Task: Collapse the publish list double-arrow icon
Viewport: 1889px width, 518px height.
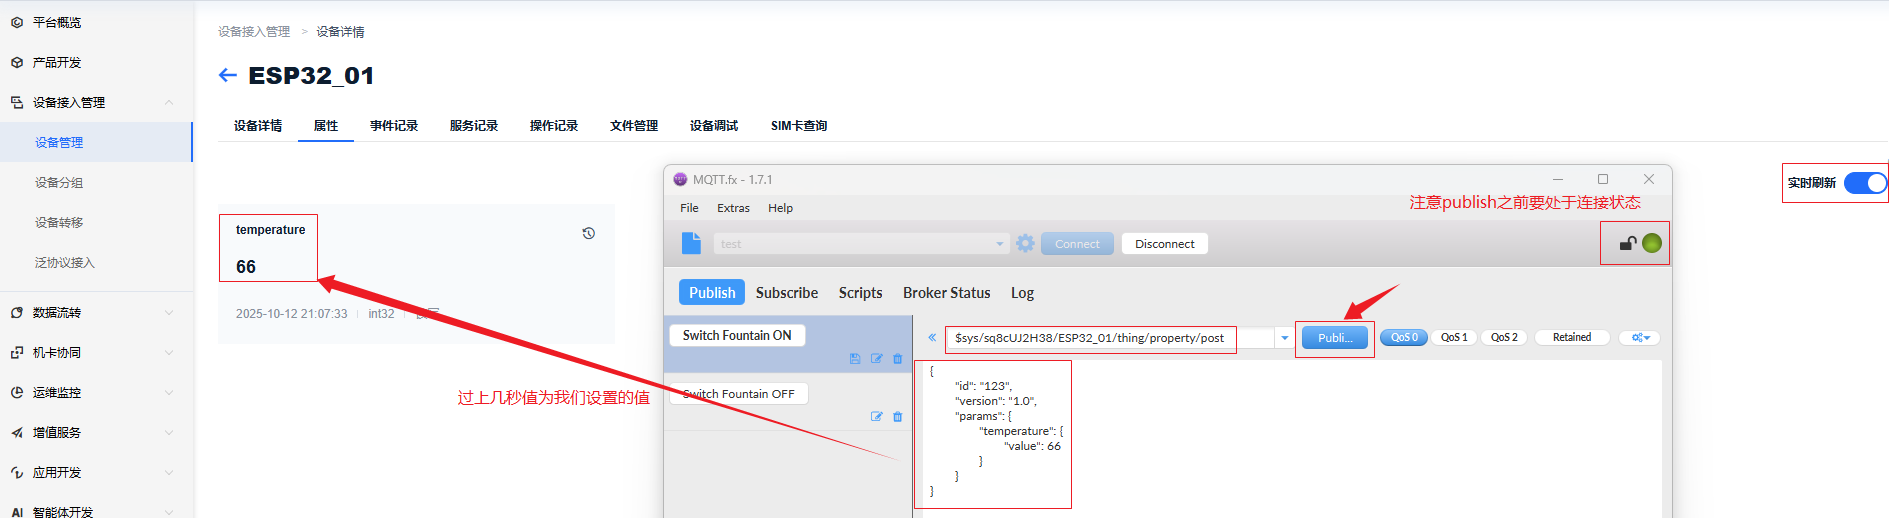Action: [x=932, y=338]
